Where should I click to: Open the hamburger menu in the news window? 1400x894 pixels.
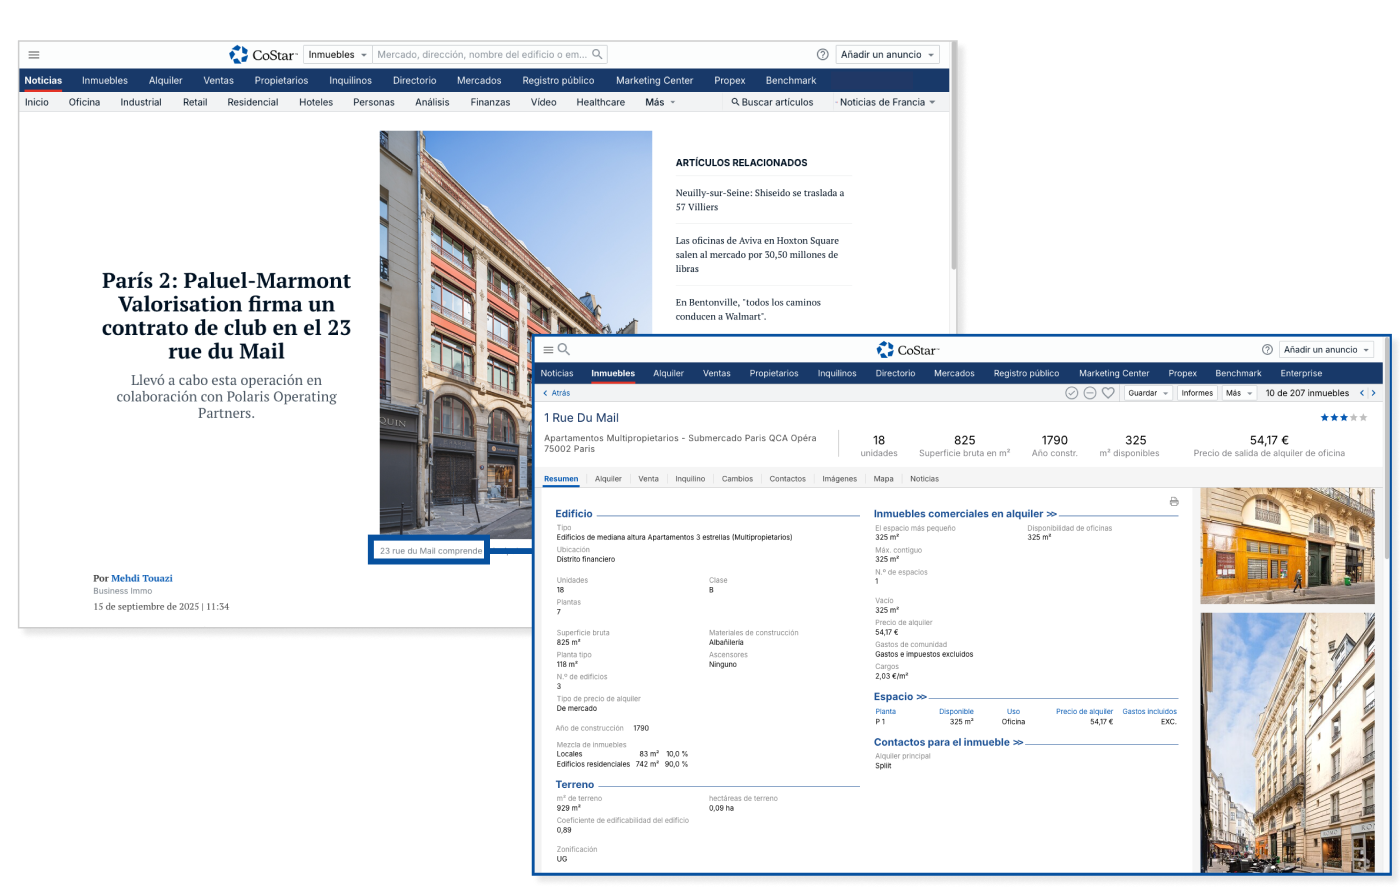(34, 55)
